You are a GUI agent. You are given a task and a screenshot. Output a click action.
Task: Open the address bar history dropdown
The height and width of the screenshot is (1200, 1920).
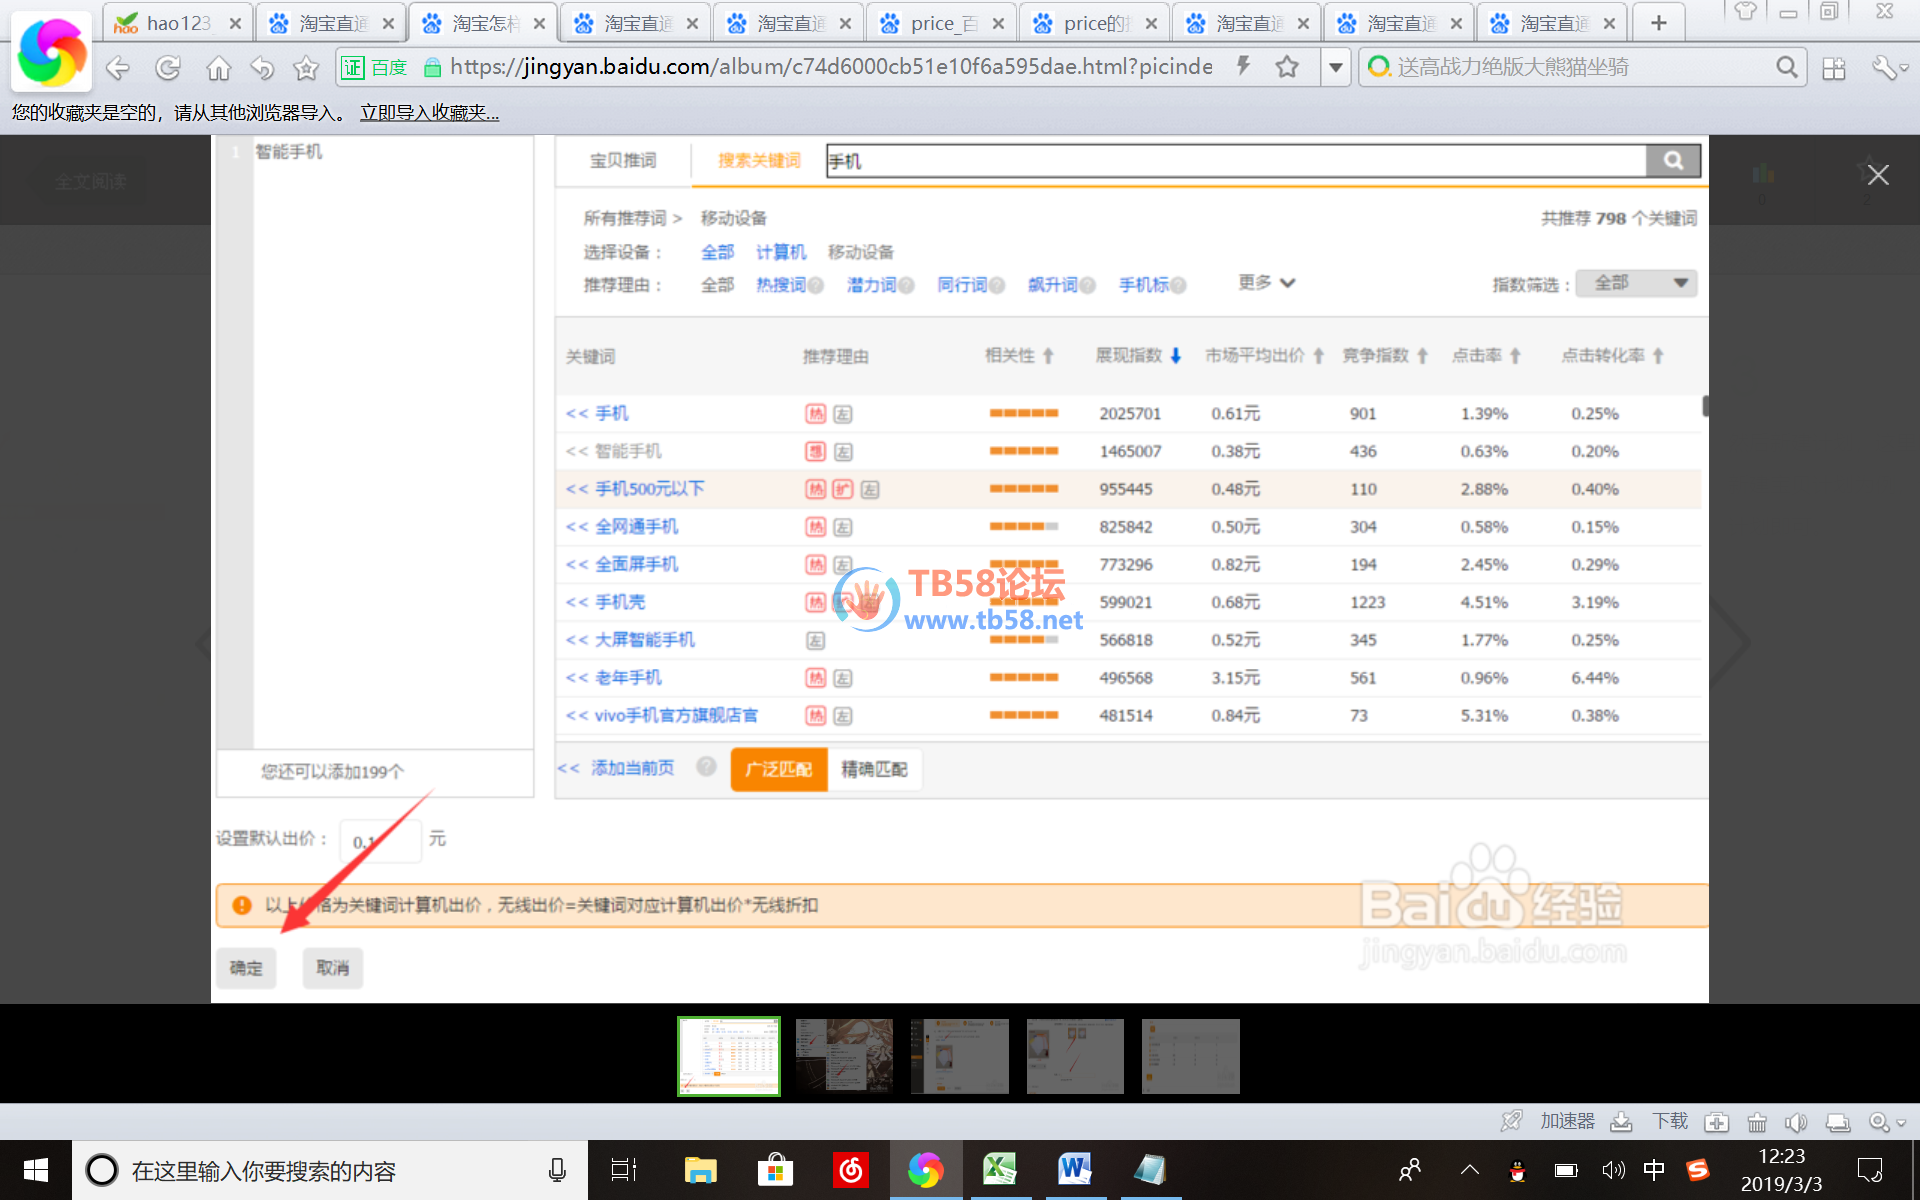click(x=1335, y=67)
